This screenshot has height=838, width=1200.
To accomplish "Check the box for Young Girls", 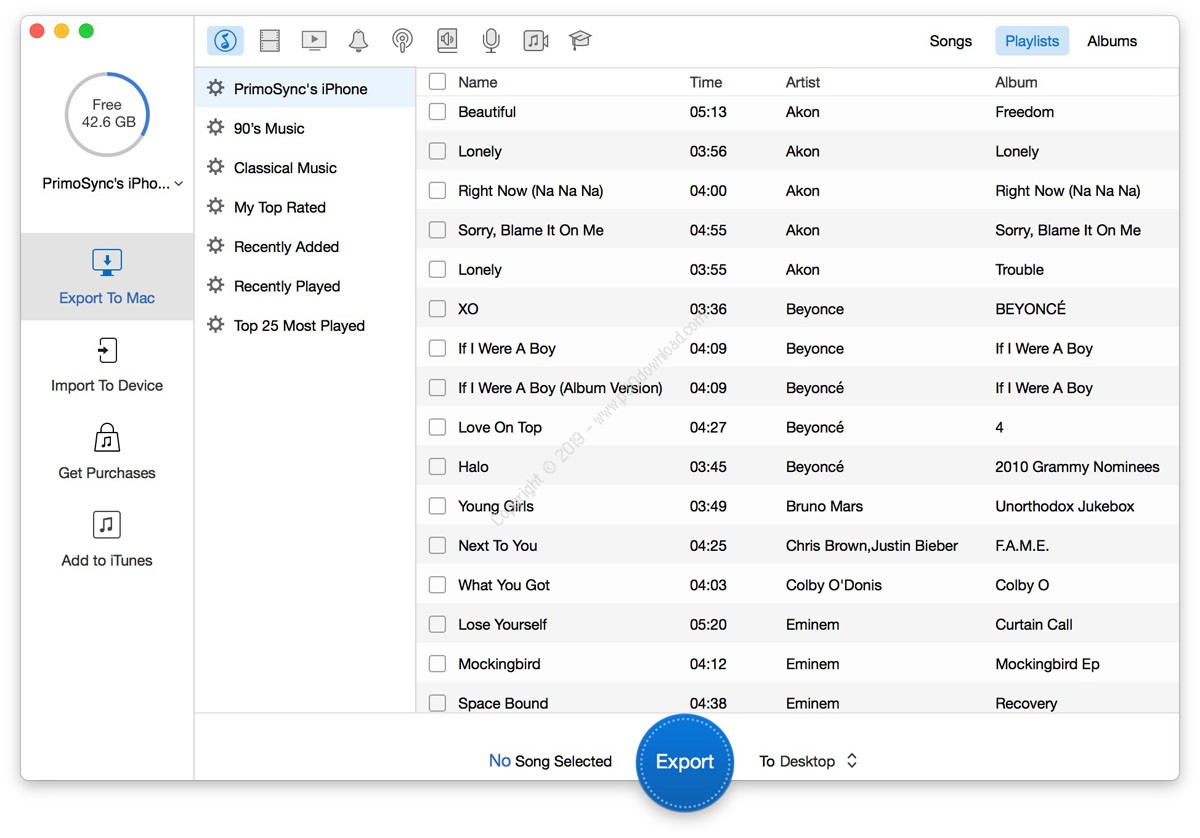I will point(437,506).
